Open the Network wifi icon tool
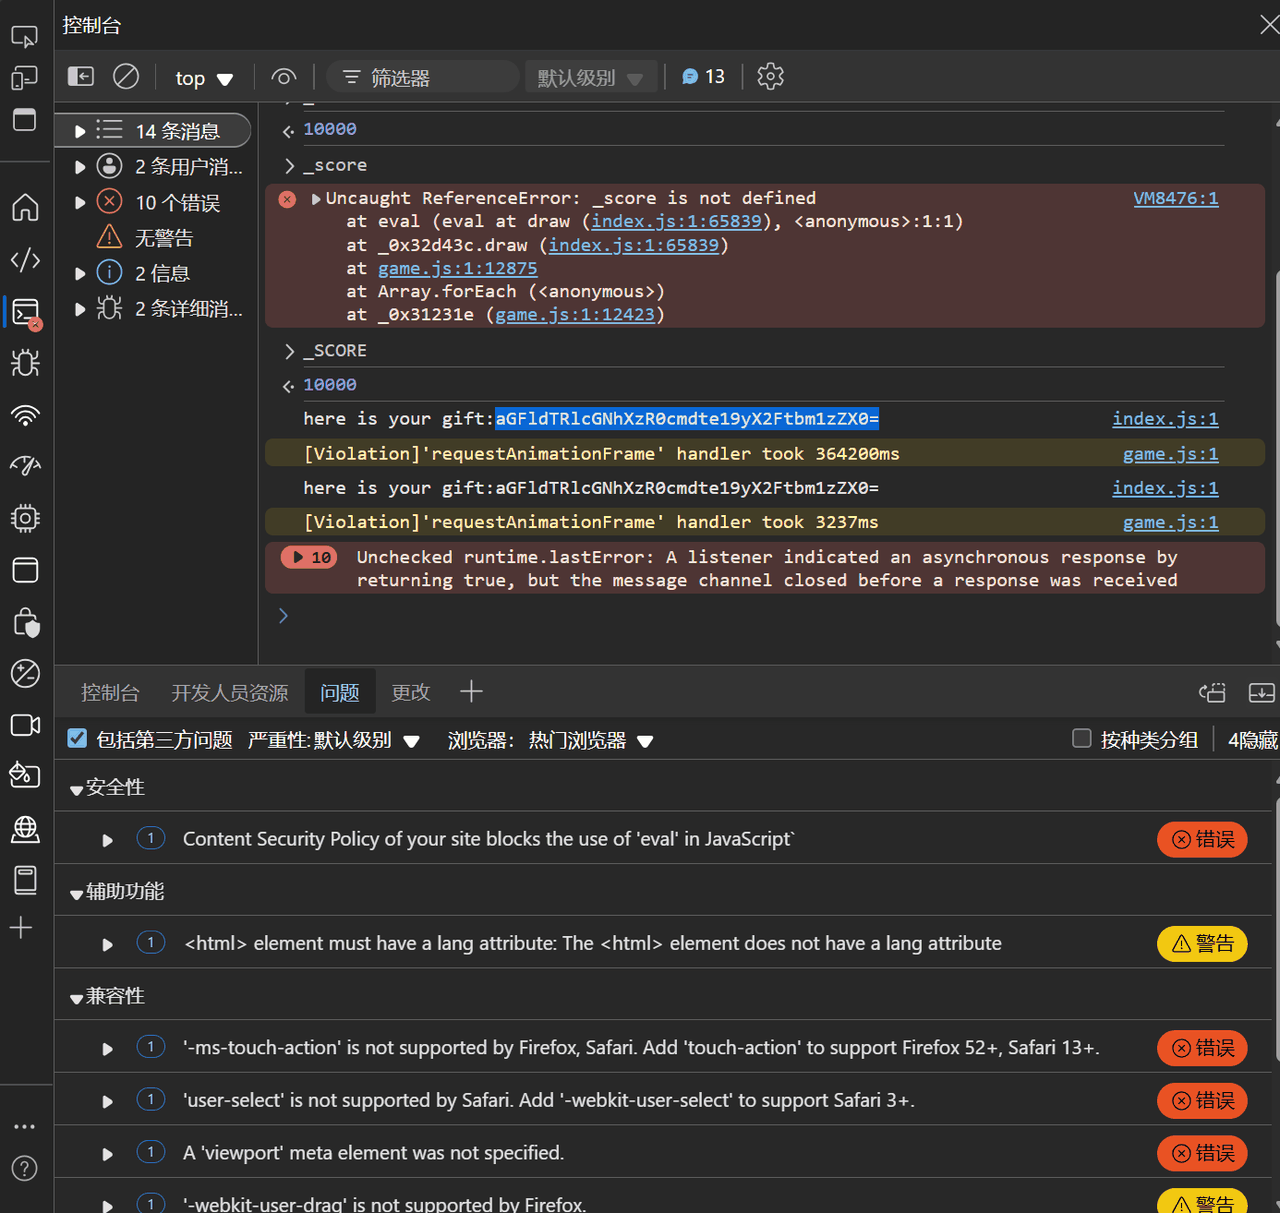 click(25, 415)
